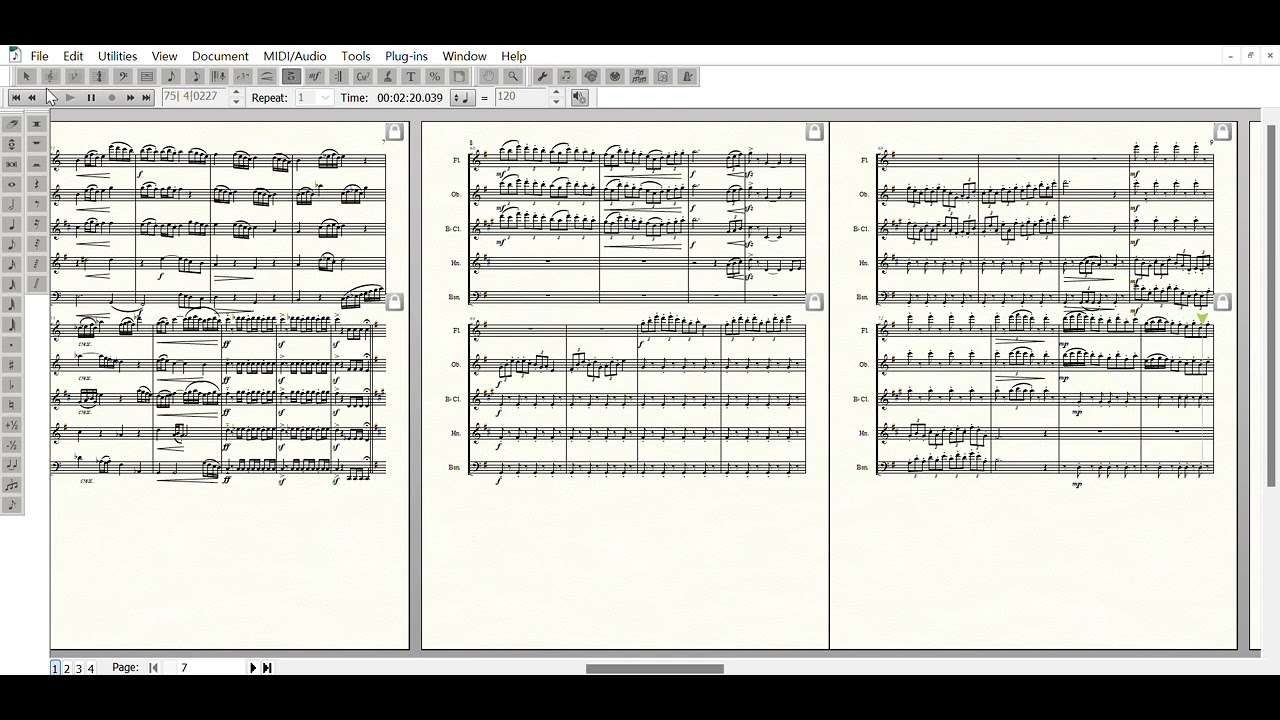Open the MIDI/Audio menu
Viewport: 1280px width, 720px height.
click(x=295, y=56)
